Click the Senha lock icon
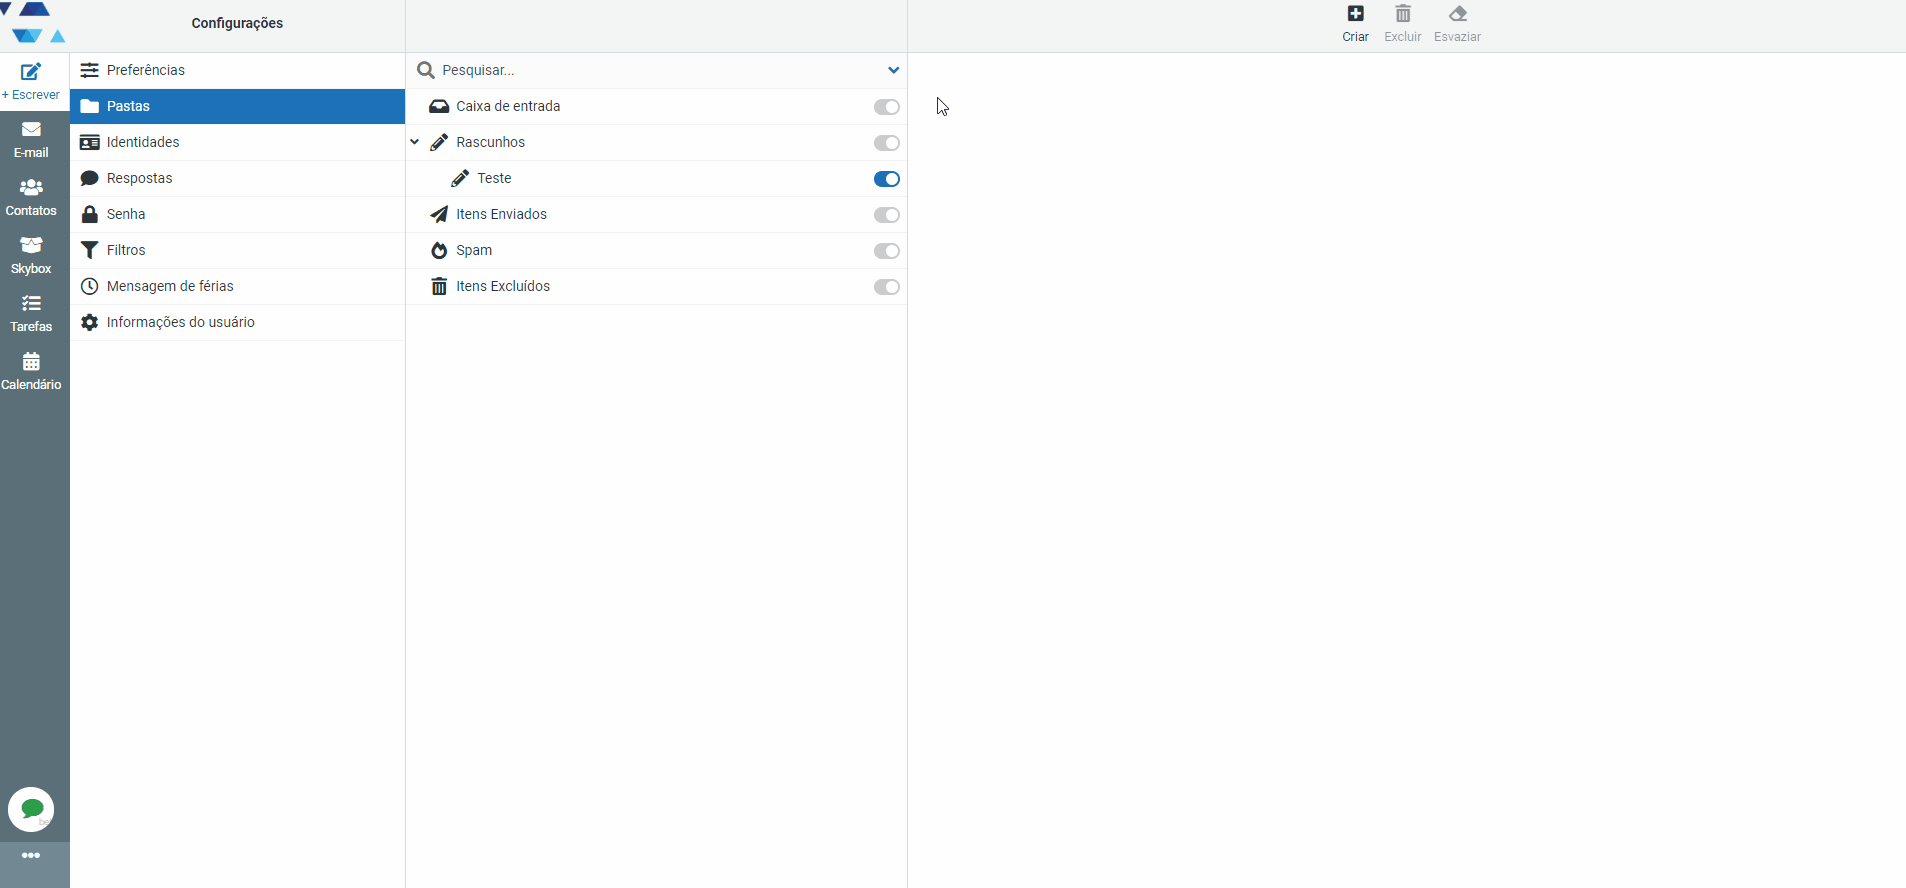The width and height of the screenshot is (1906, 888). coord(90,214)
